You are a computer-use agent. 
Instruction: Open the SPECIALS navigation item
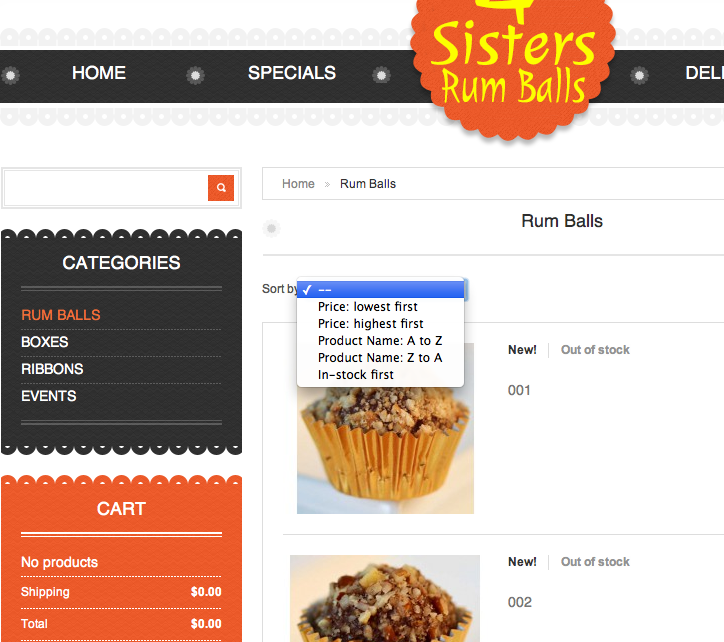[x=292, y=73]
